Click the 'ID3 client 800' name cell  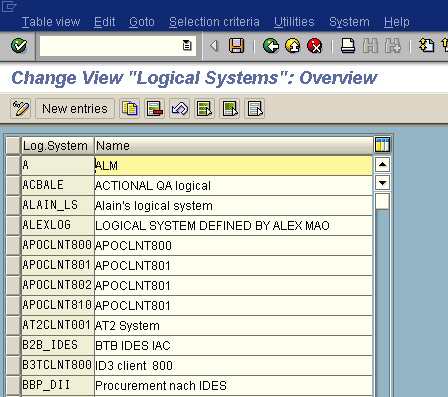(233, 365)
